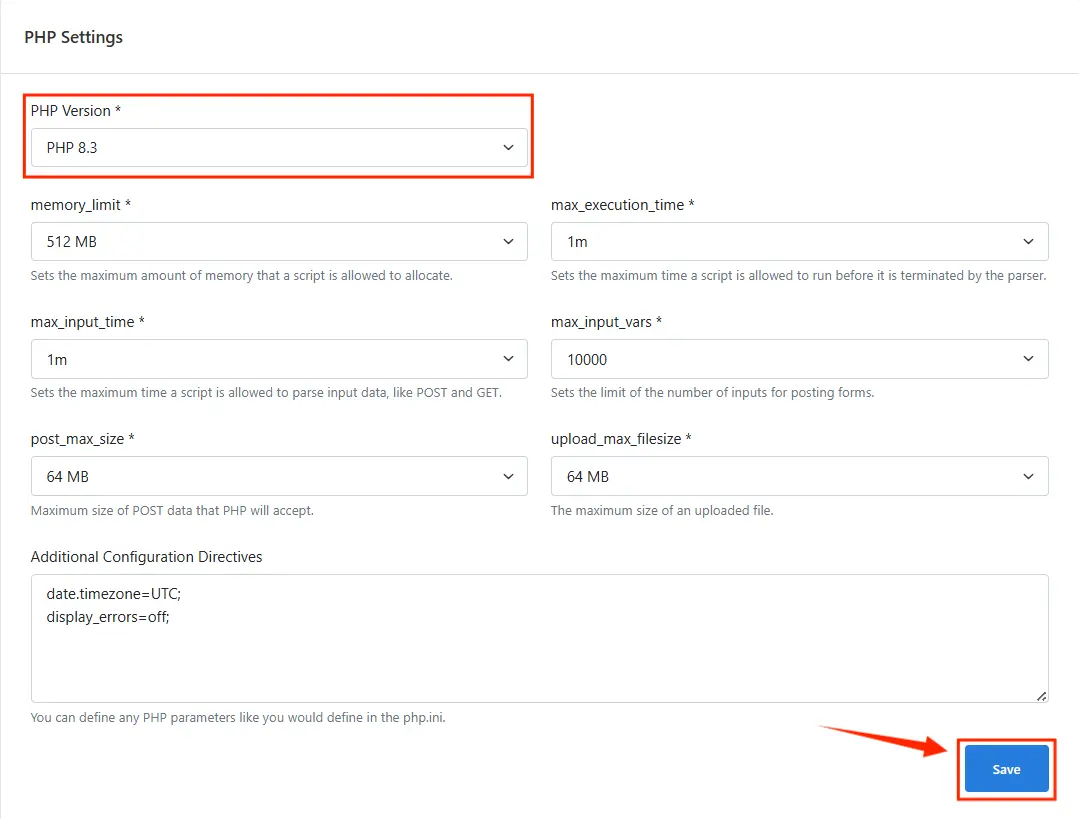Click the max_input_vars chevron icon
Image resolution: width=1079 pixels, height=819 pixels.
coord(1028,358)
